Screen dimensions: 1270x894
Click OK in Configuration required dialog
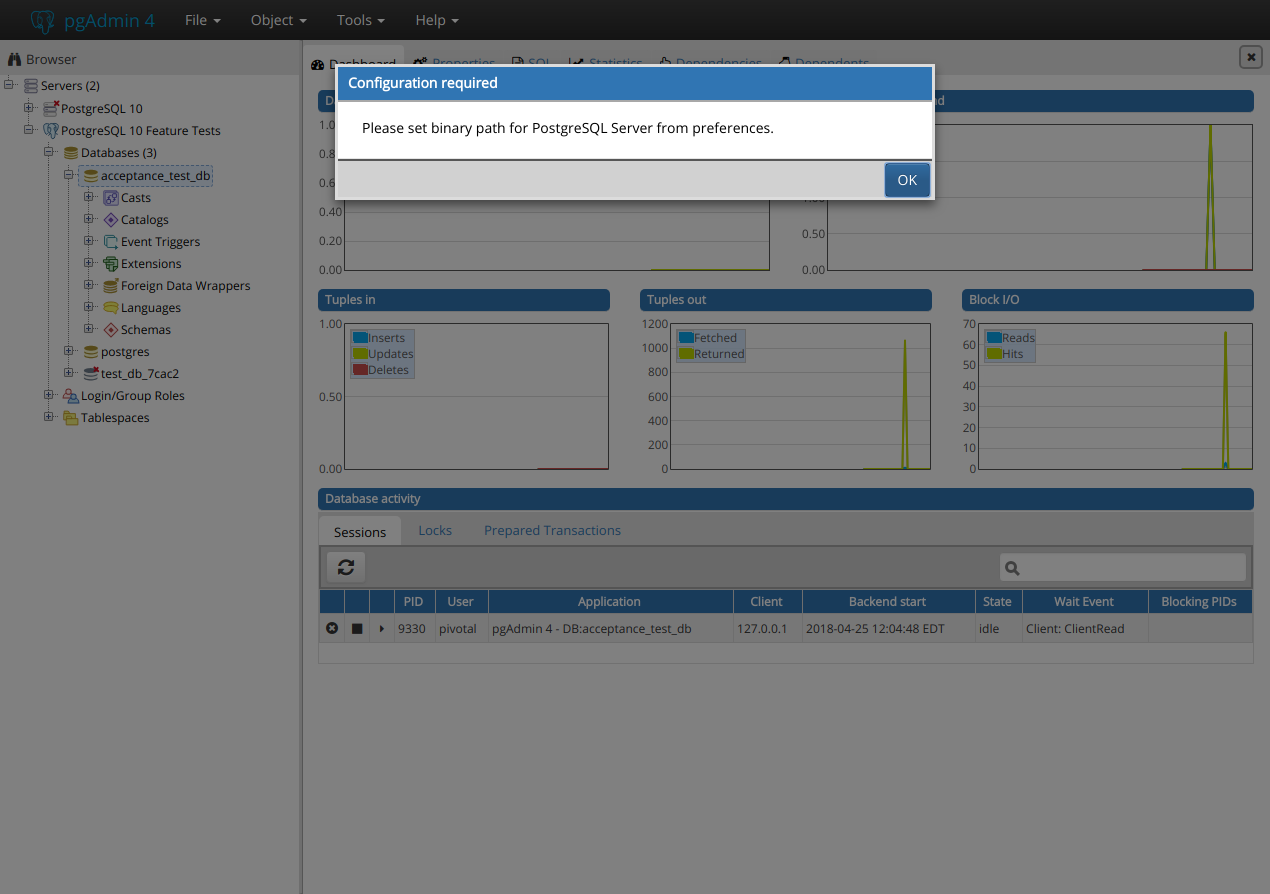pyautogui.click(x=907, y=180)
